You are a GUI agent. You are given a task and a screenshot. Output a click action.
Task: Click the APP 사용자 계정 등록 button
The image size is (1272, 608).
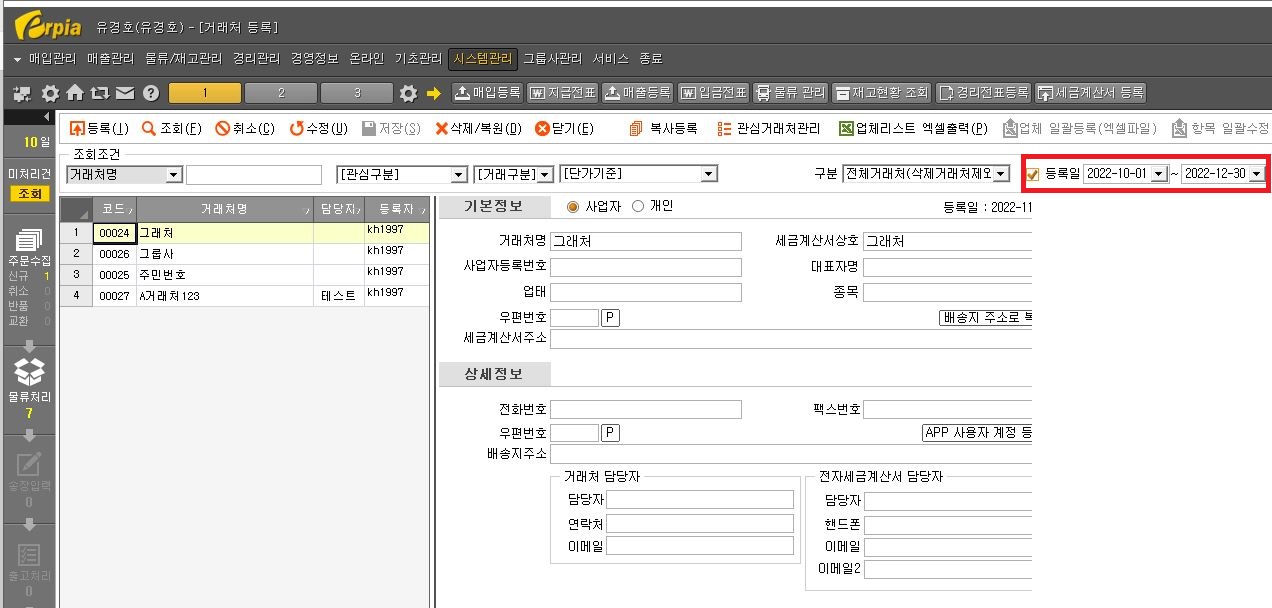pyautogui.click(x=976, y=433)
